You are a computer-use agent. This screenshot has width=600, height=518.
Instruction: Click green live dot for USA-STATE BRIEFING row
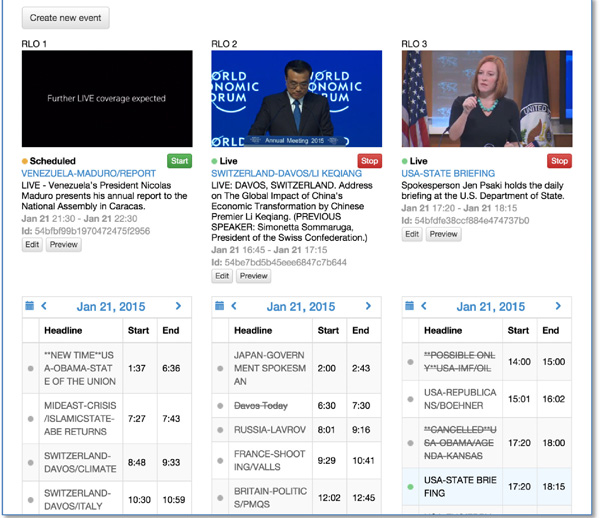(x=410, y=487)
